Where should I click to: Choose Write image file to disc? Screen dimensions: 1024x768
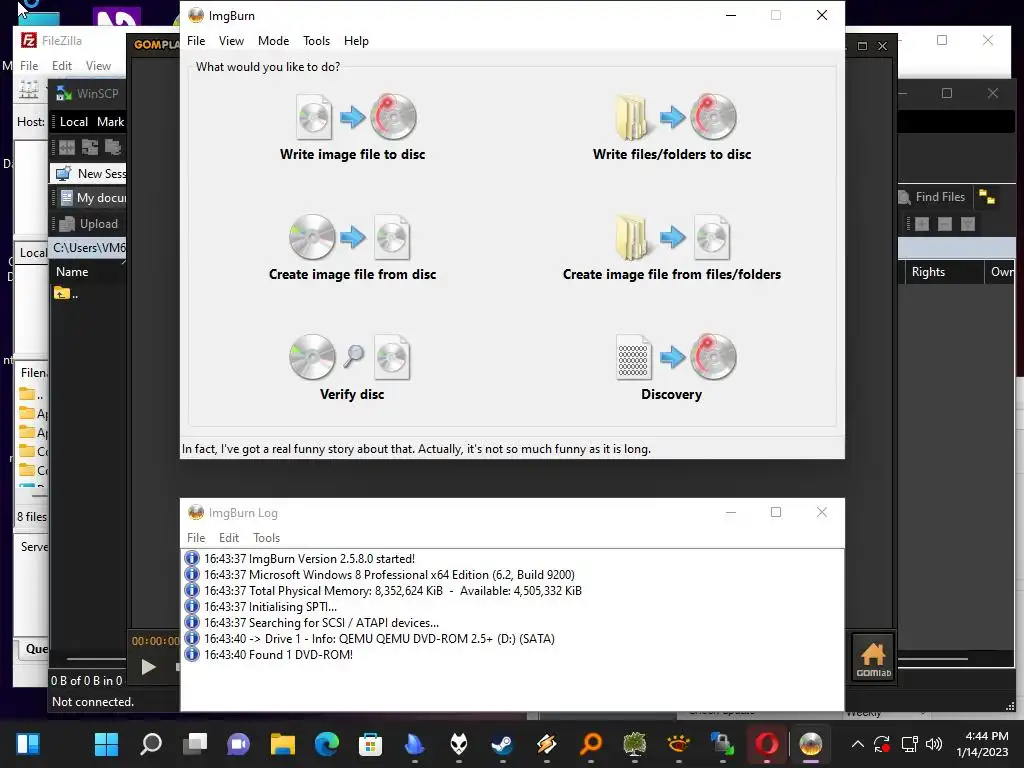click(353, 127)
